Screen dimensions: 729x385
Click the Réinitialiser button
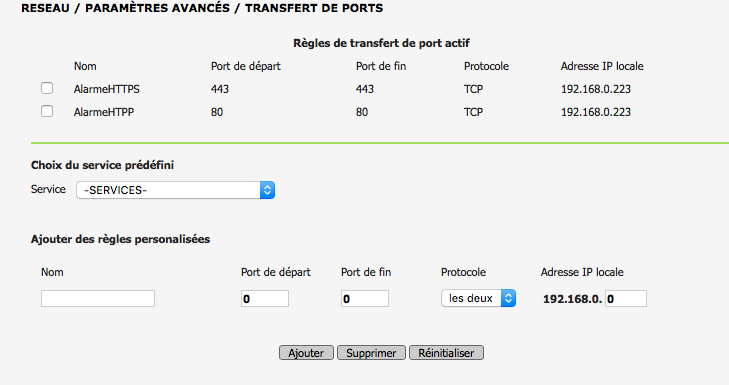click(446, 353)
